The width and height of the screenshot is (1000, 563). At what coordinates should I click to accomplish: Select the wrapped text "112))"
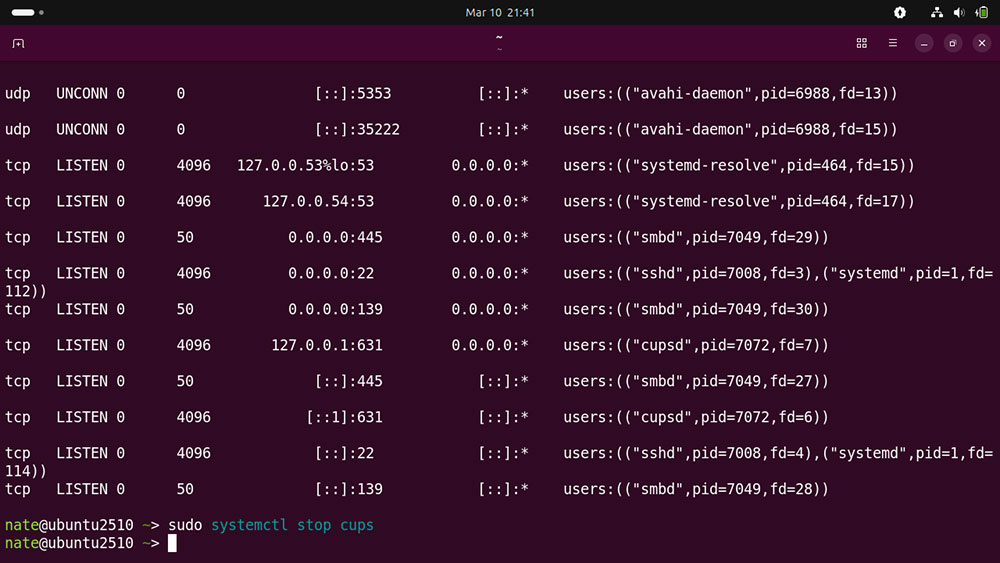(26, 291)
